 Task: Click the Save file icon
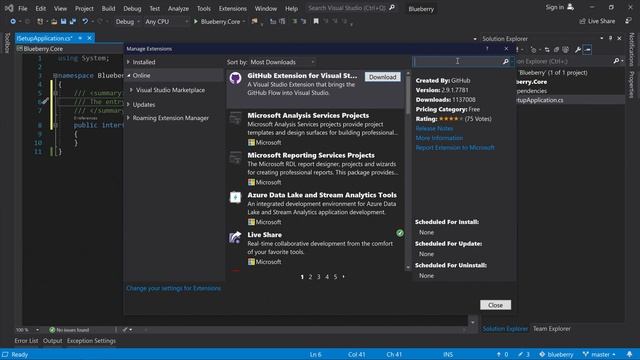(63, 21)
